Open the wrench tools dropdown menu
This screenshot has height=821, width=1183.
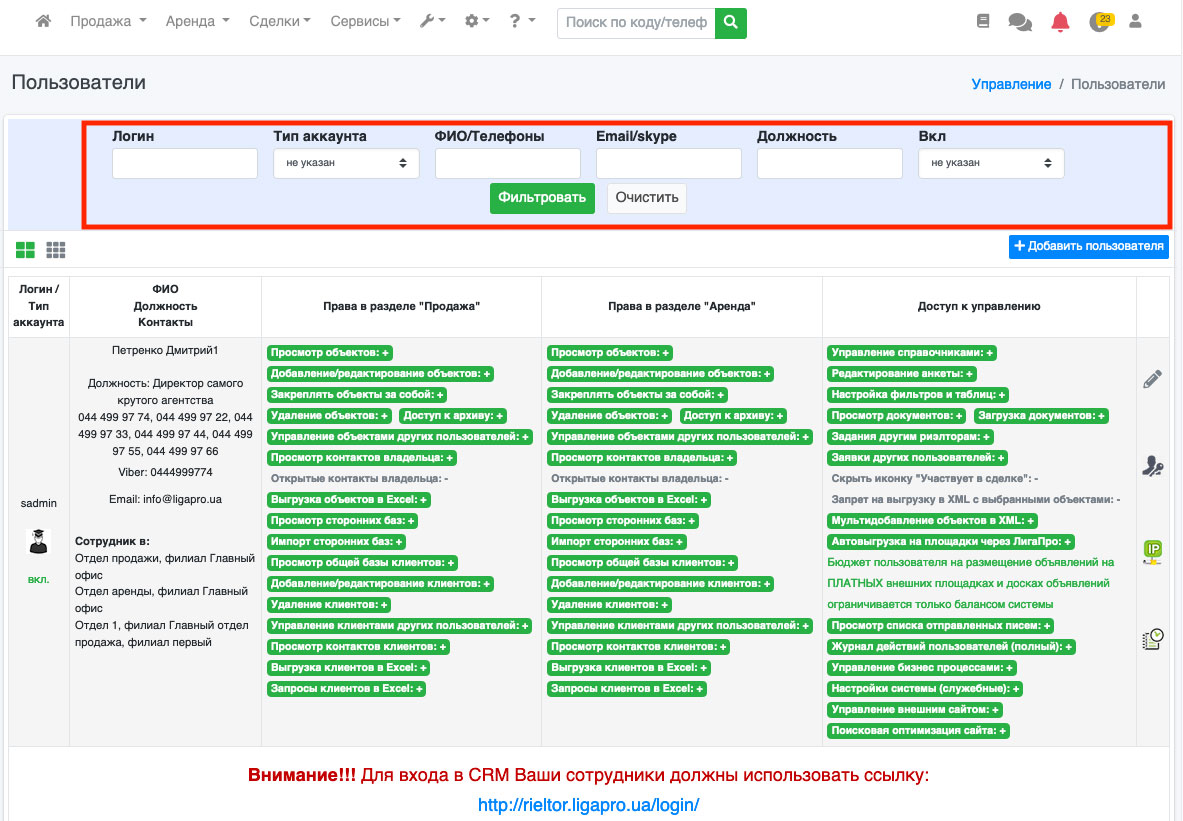pos(432,21)
